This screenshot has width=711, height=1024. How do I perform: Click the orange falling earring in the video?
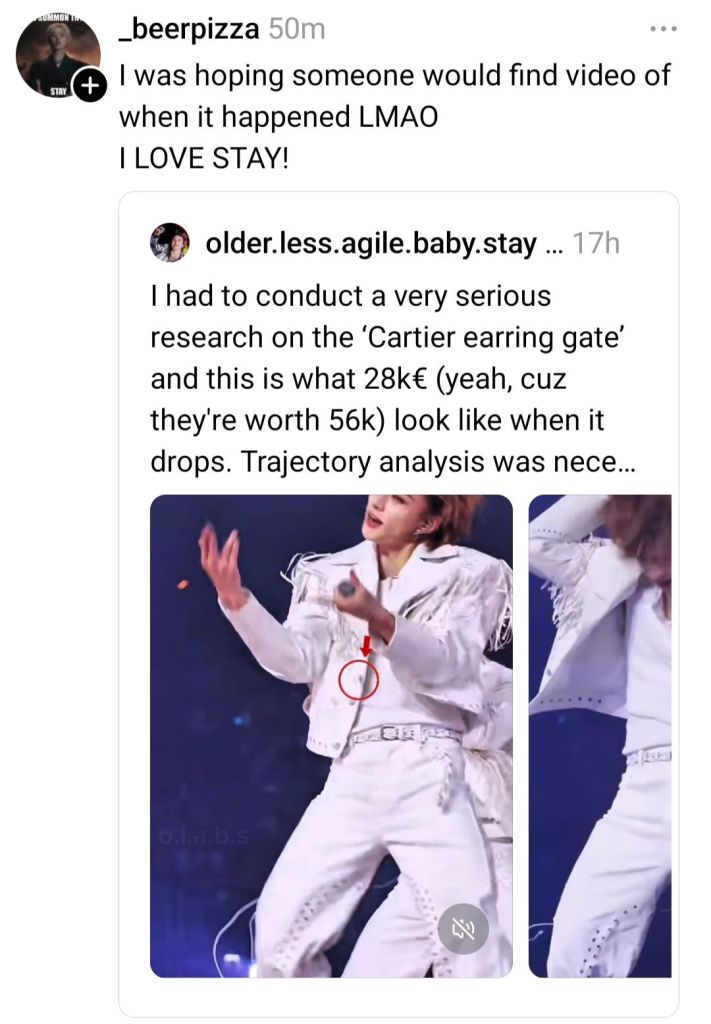point(183,583)
